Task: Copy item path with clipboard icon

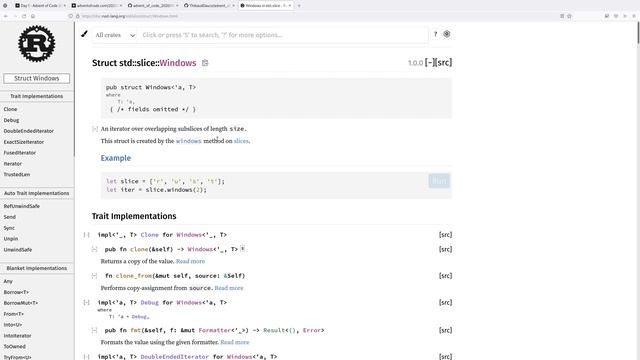Action: click(x=205, y=63)
